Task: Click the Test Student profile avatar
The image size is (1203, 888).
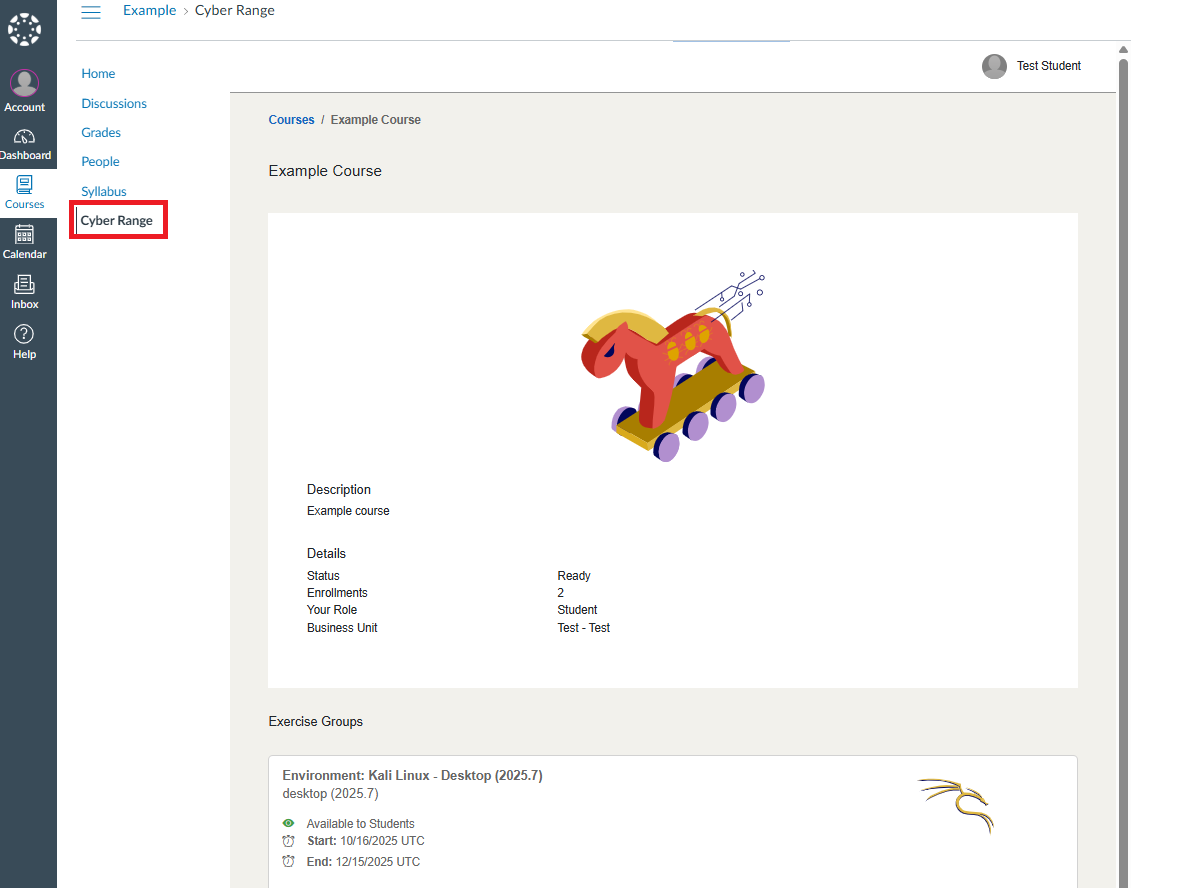Action: (994, 66)
